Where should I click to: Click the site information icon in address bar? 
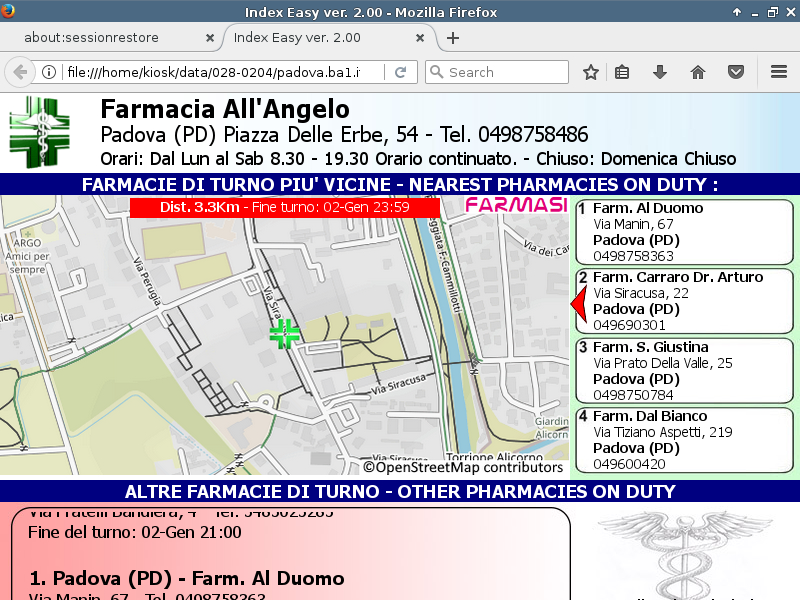(x=49, y=72)
